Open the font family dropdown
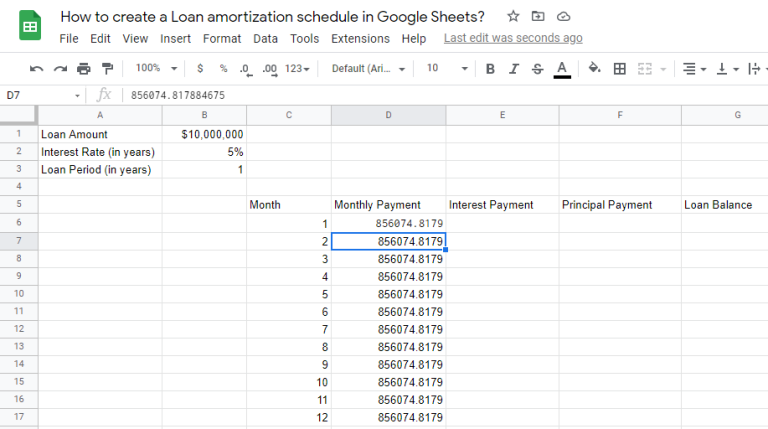Image resolution: width=768 pixels, height=429 pixels. click(368, 69)
